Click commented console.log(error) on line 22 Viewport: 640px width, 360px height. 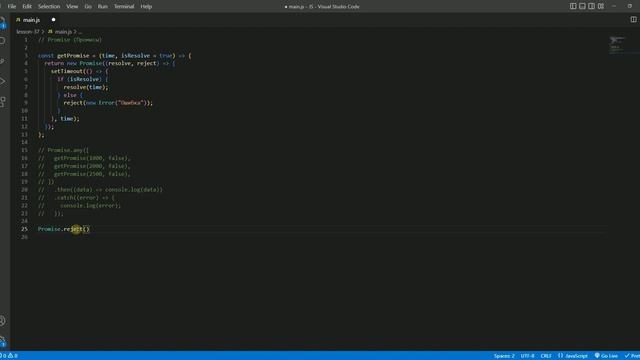91,205
